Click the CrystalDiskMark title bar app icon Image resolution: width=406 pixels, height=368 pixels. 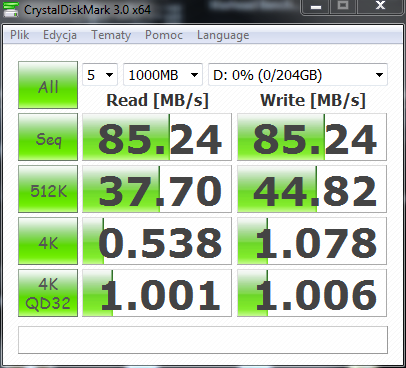(11, 9)
